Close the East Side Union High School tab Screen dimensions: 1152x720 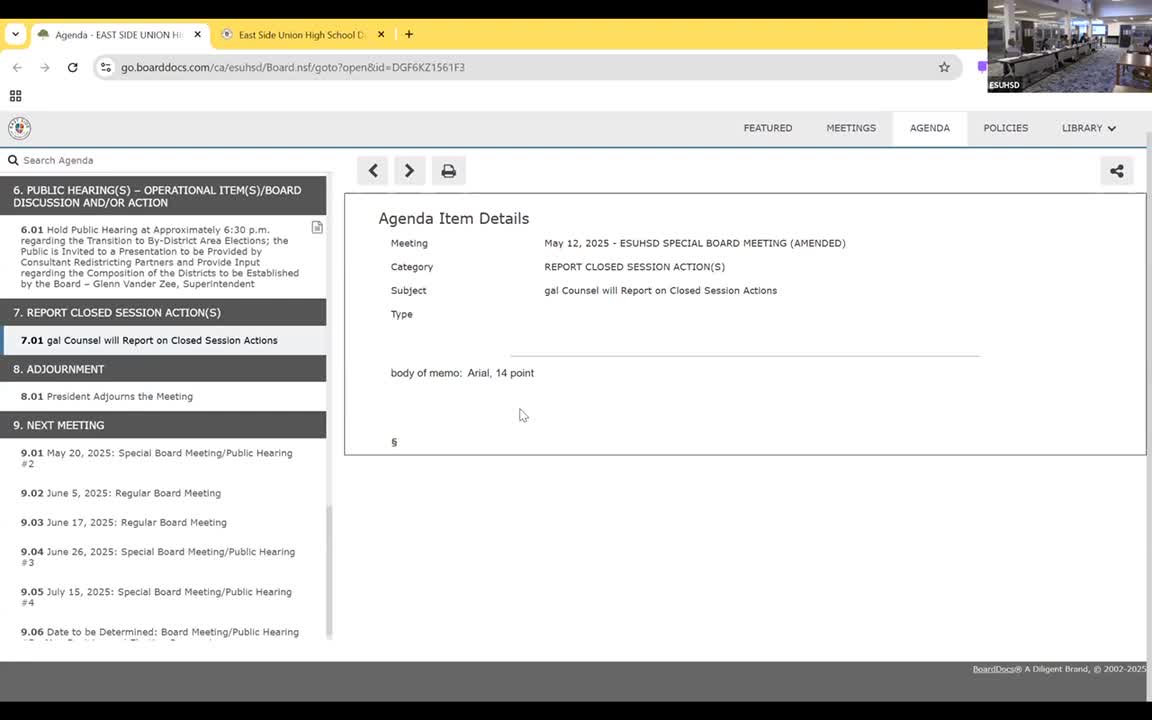point(381,34)
